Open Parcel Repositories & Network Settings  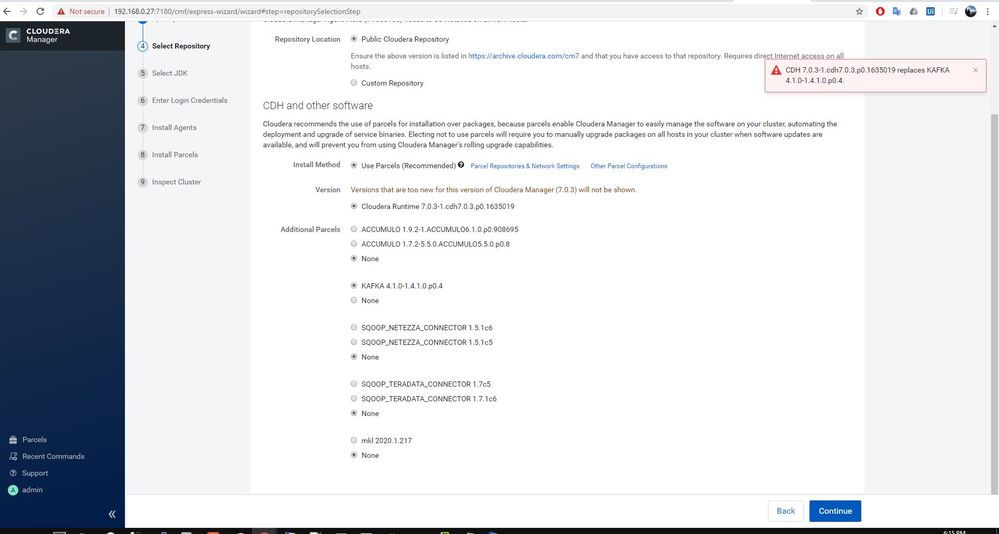[525, 166]
